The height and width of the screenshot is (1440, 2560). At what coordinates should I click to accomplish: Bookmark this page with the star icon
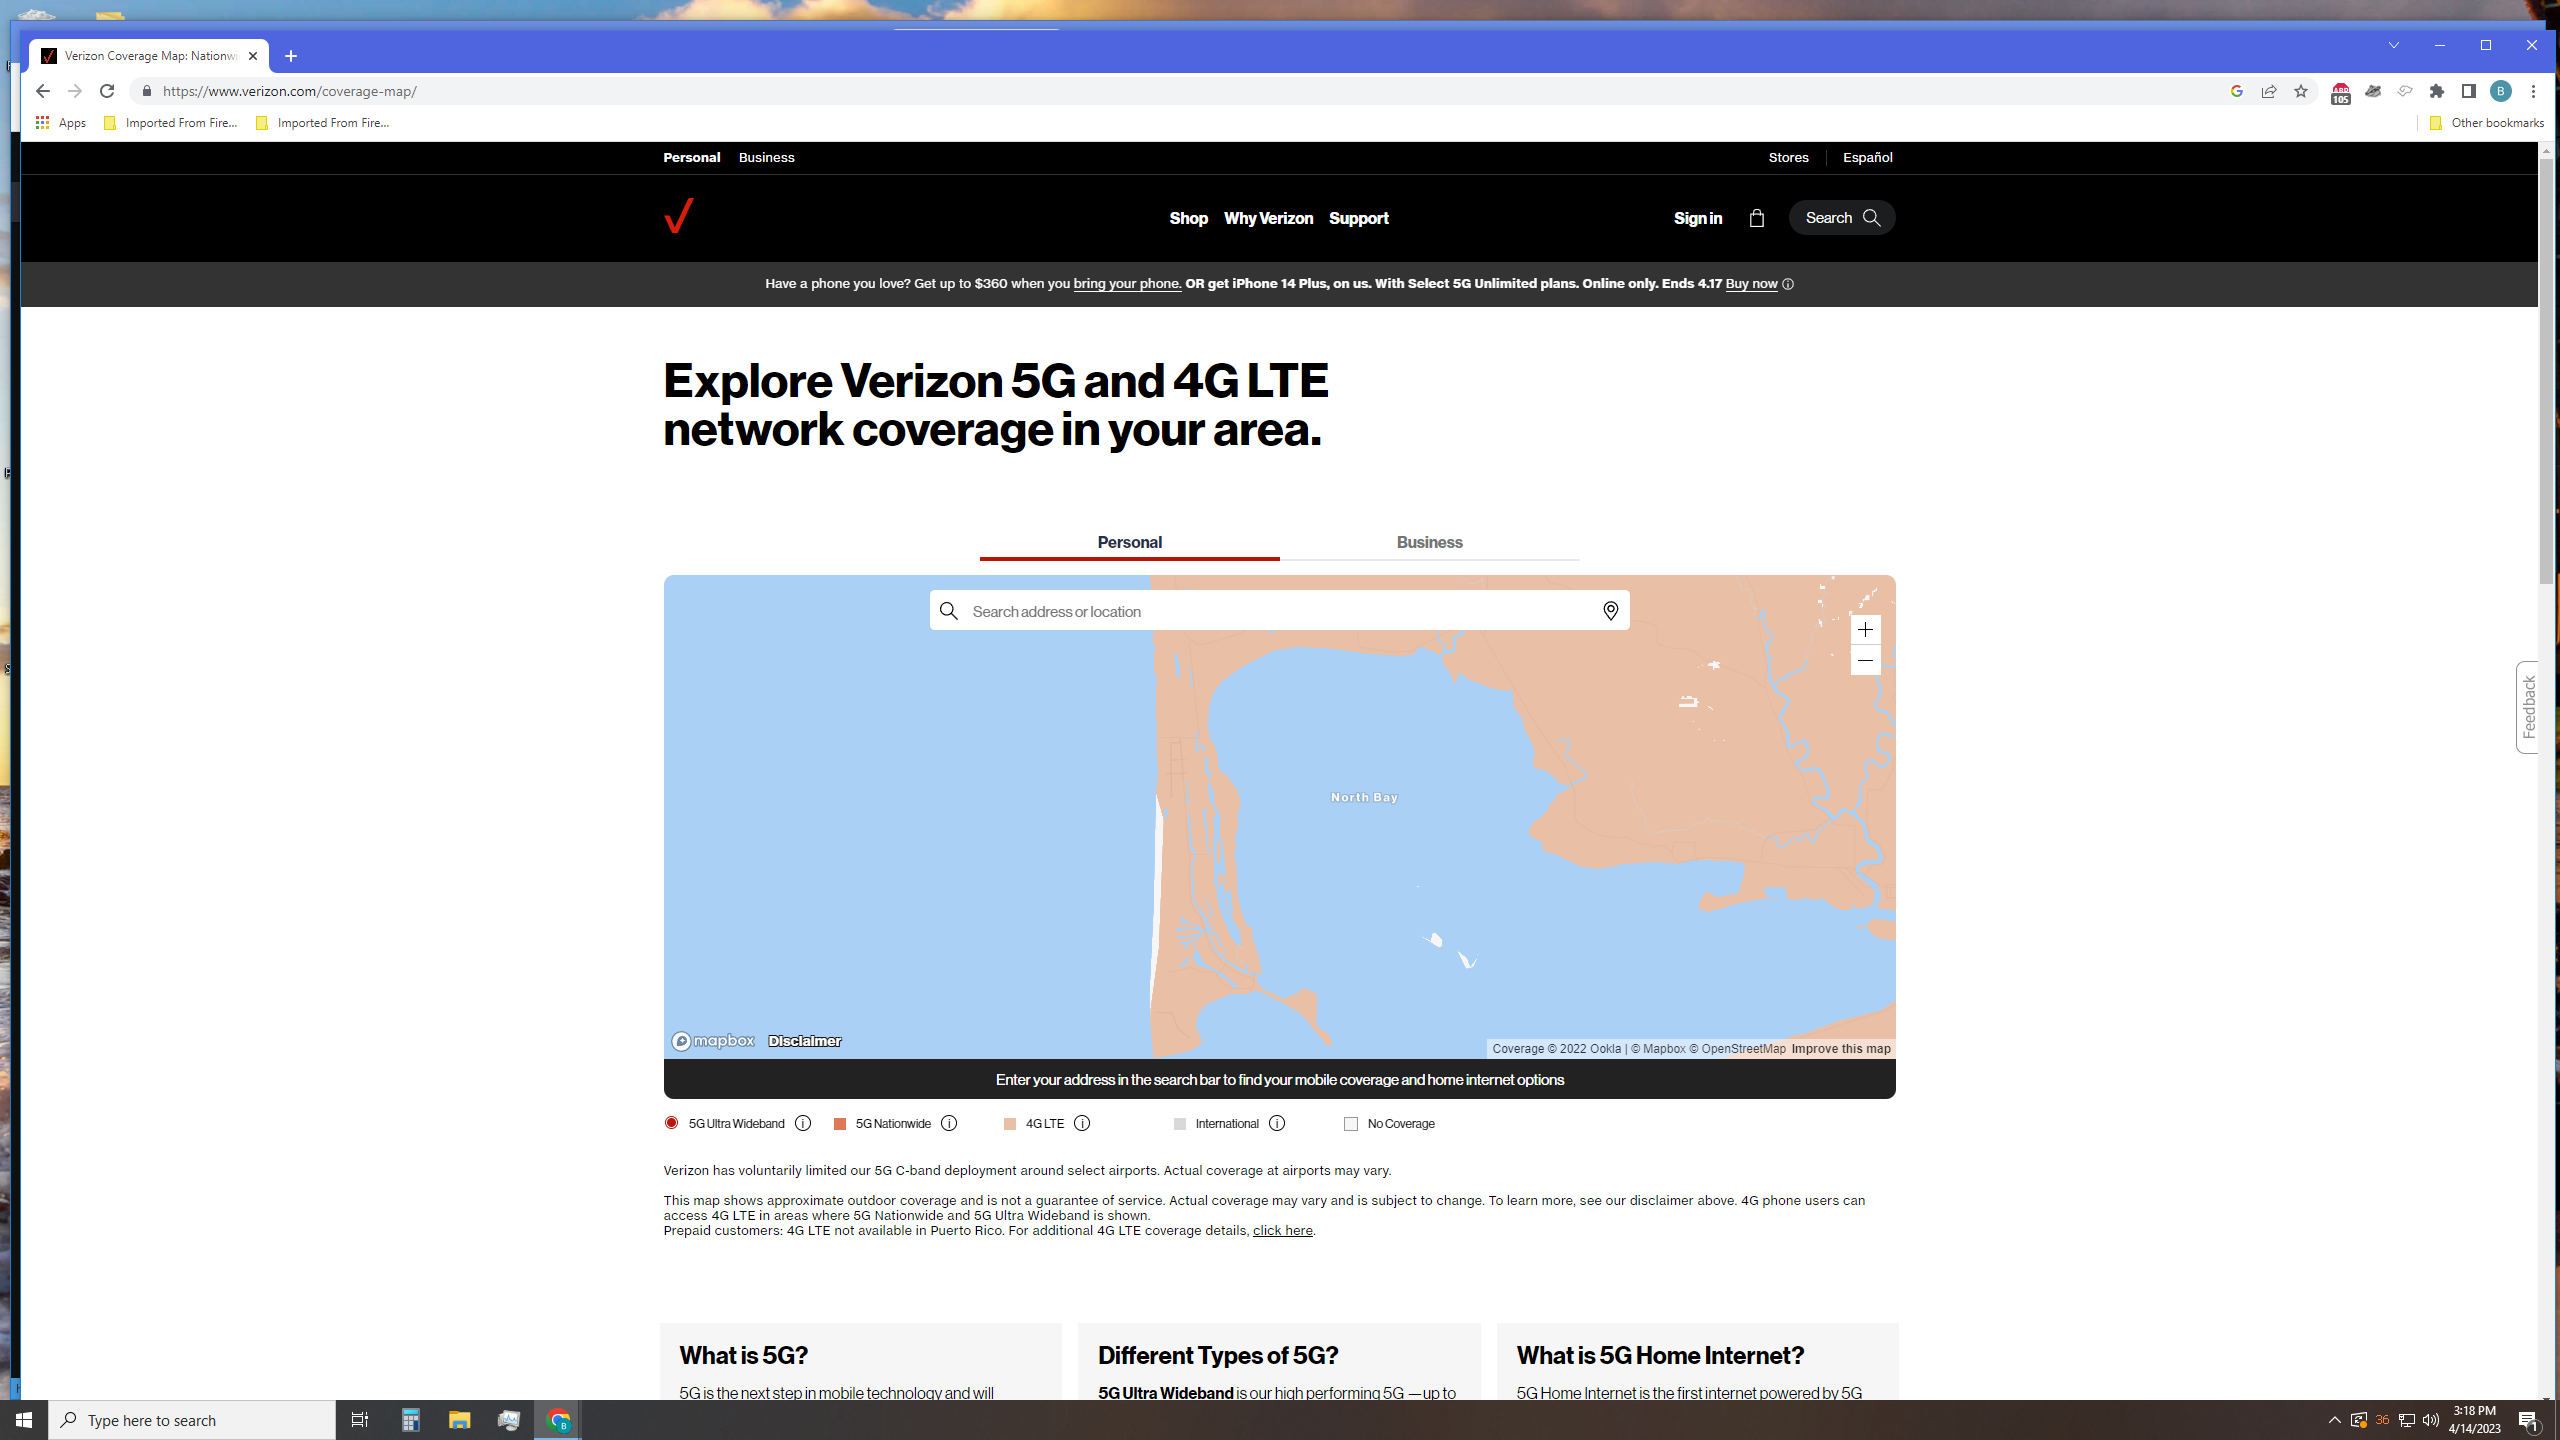click(2301, 91)
